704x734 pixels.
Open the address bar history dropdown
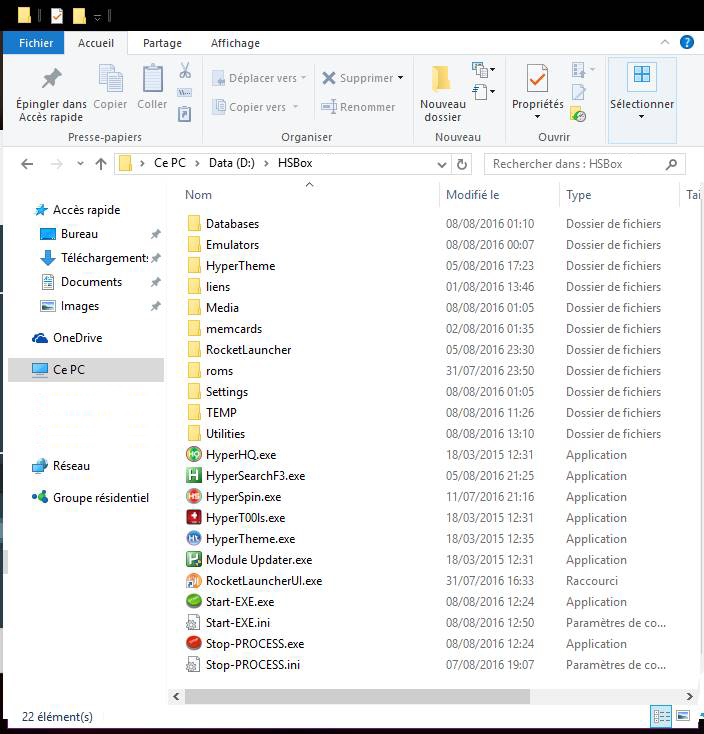[441, 165]
